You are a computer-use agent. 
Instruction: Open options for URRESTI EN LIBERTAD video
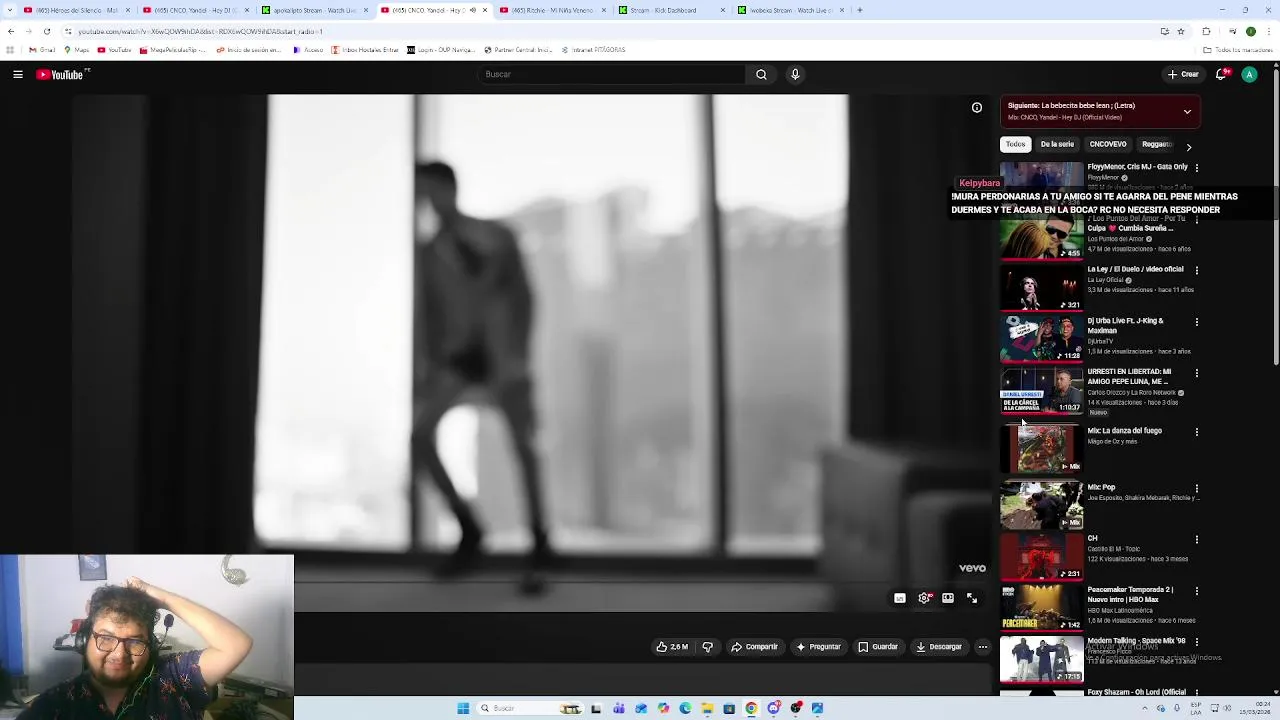tap(1197, 373)
